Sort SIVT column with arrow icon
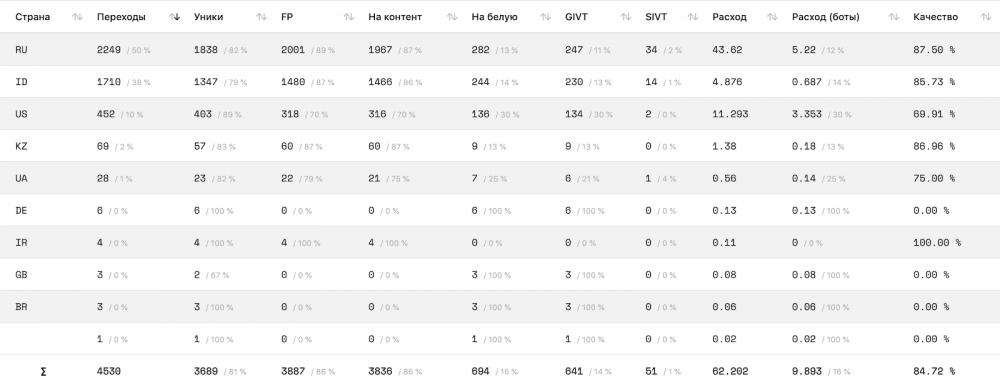The width and height of the screenshot is (1000, 387). 693,17
